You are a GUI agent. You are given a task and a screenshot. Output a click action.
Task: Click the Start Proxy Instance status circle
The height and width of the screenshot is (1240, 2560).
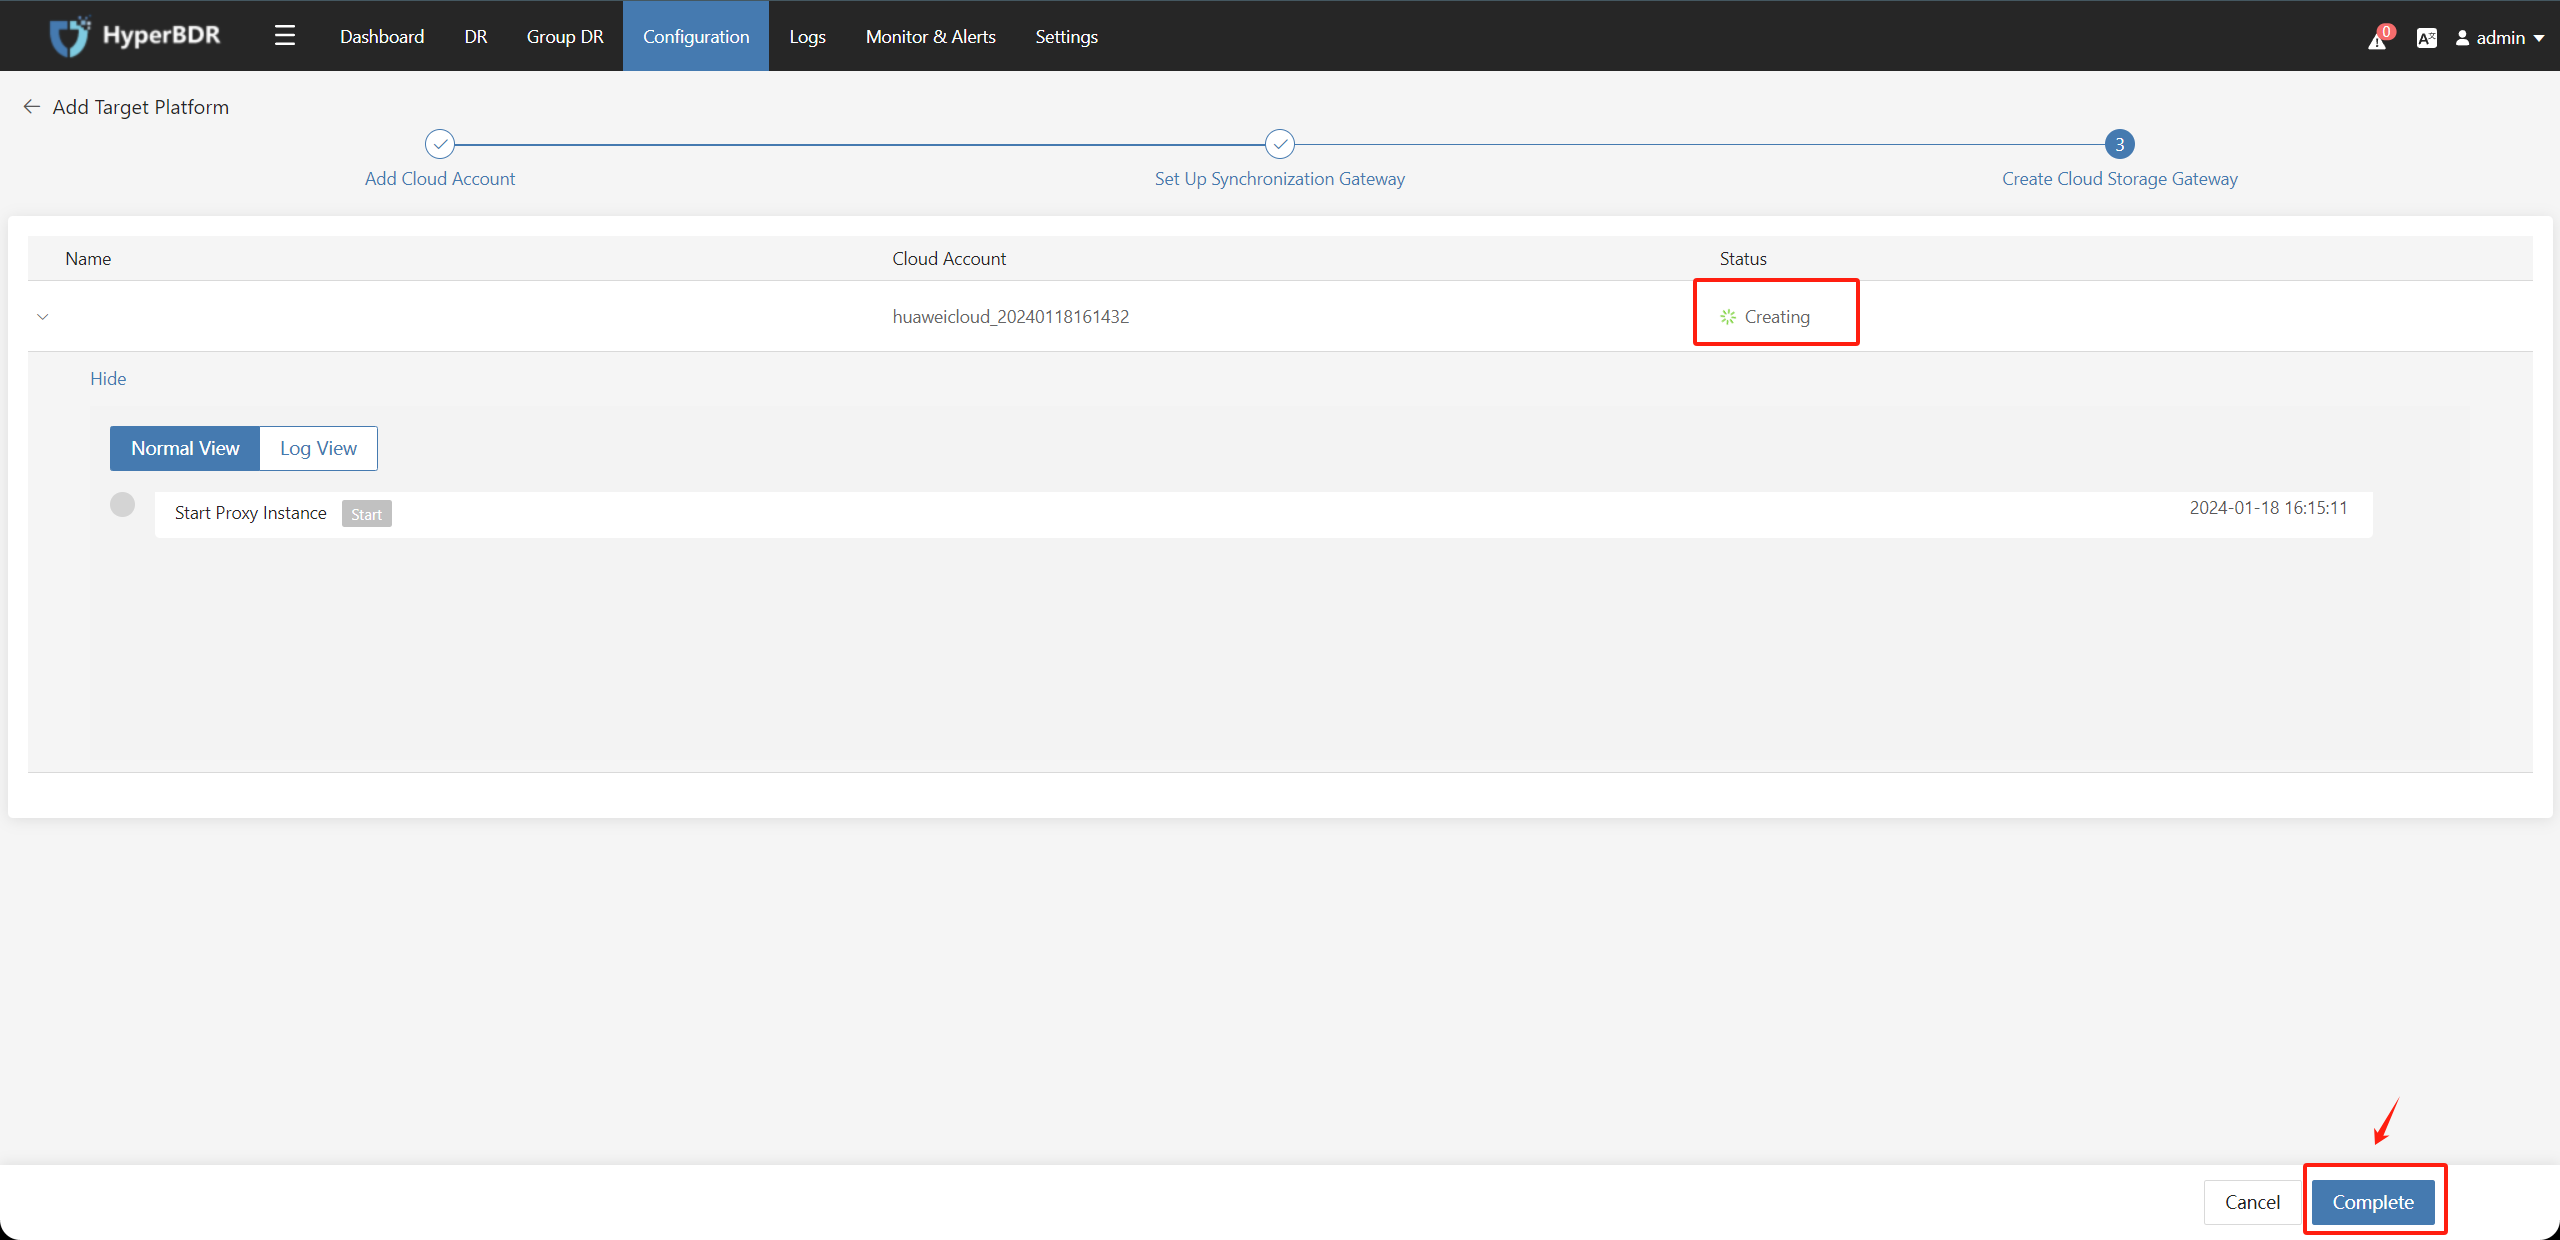tap(122, 504)
